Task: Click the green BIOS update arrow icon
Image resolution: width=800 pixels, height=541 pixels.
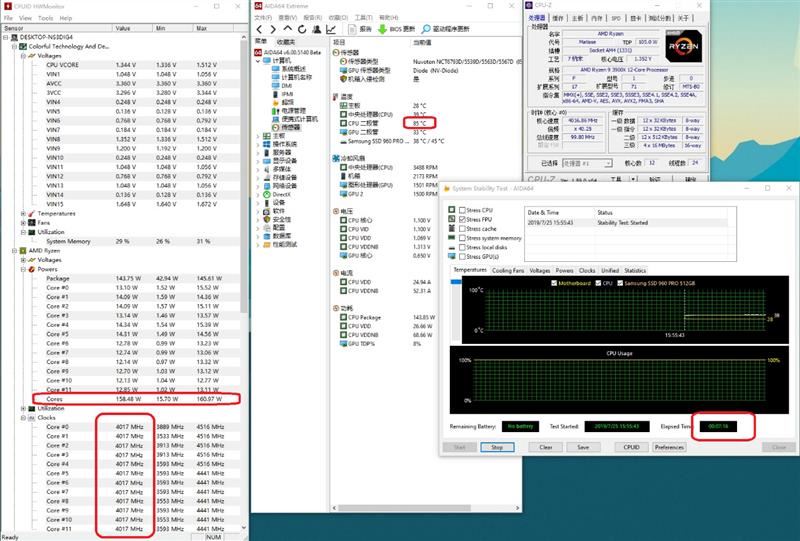Action: click(x=382, y=29)
